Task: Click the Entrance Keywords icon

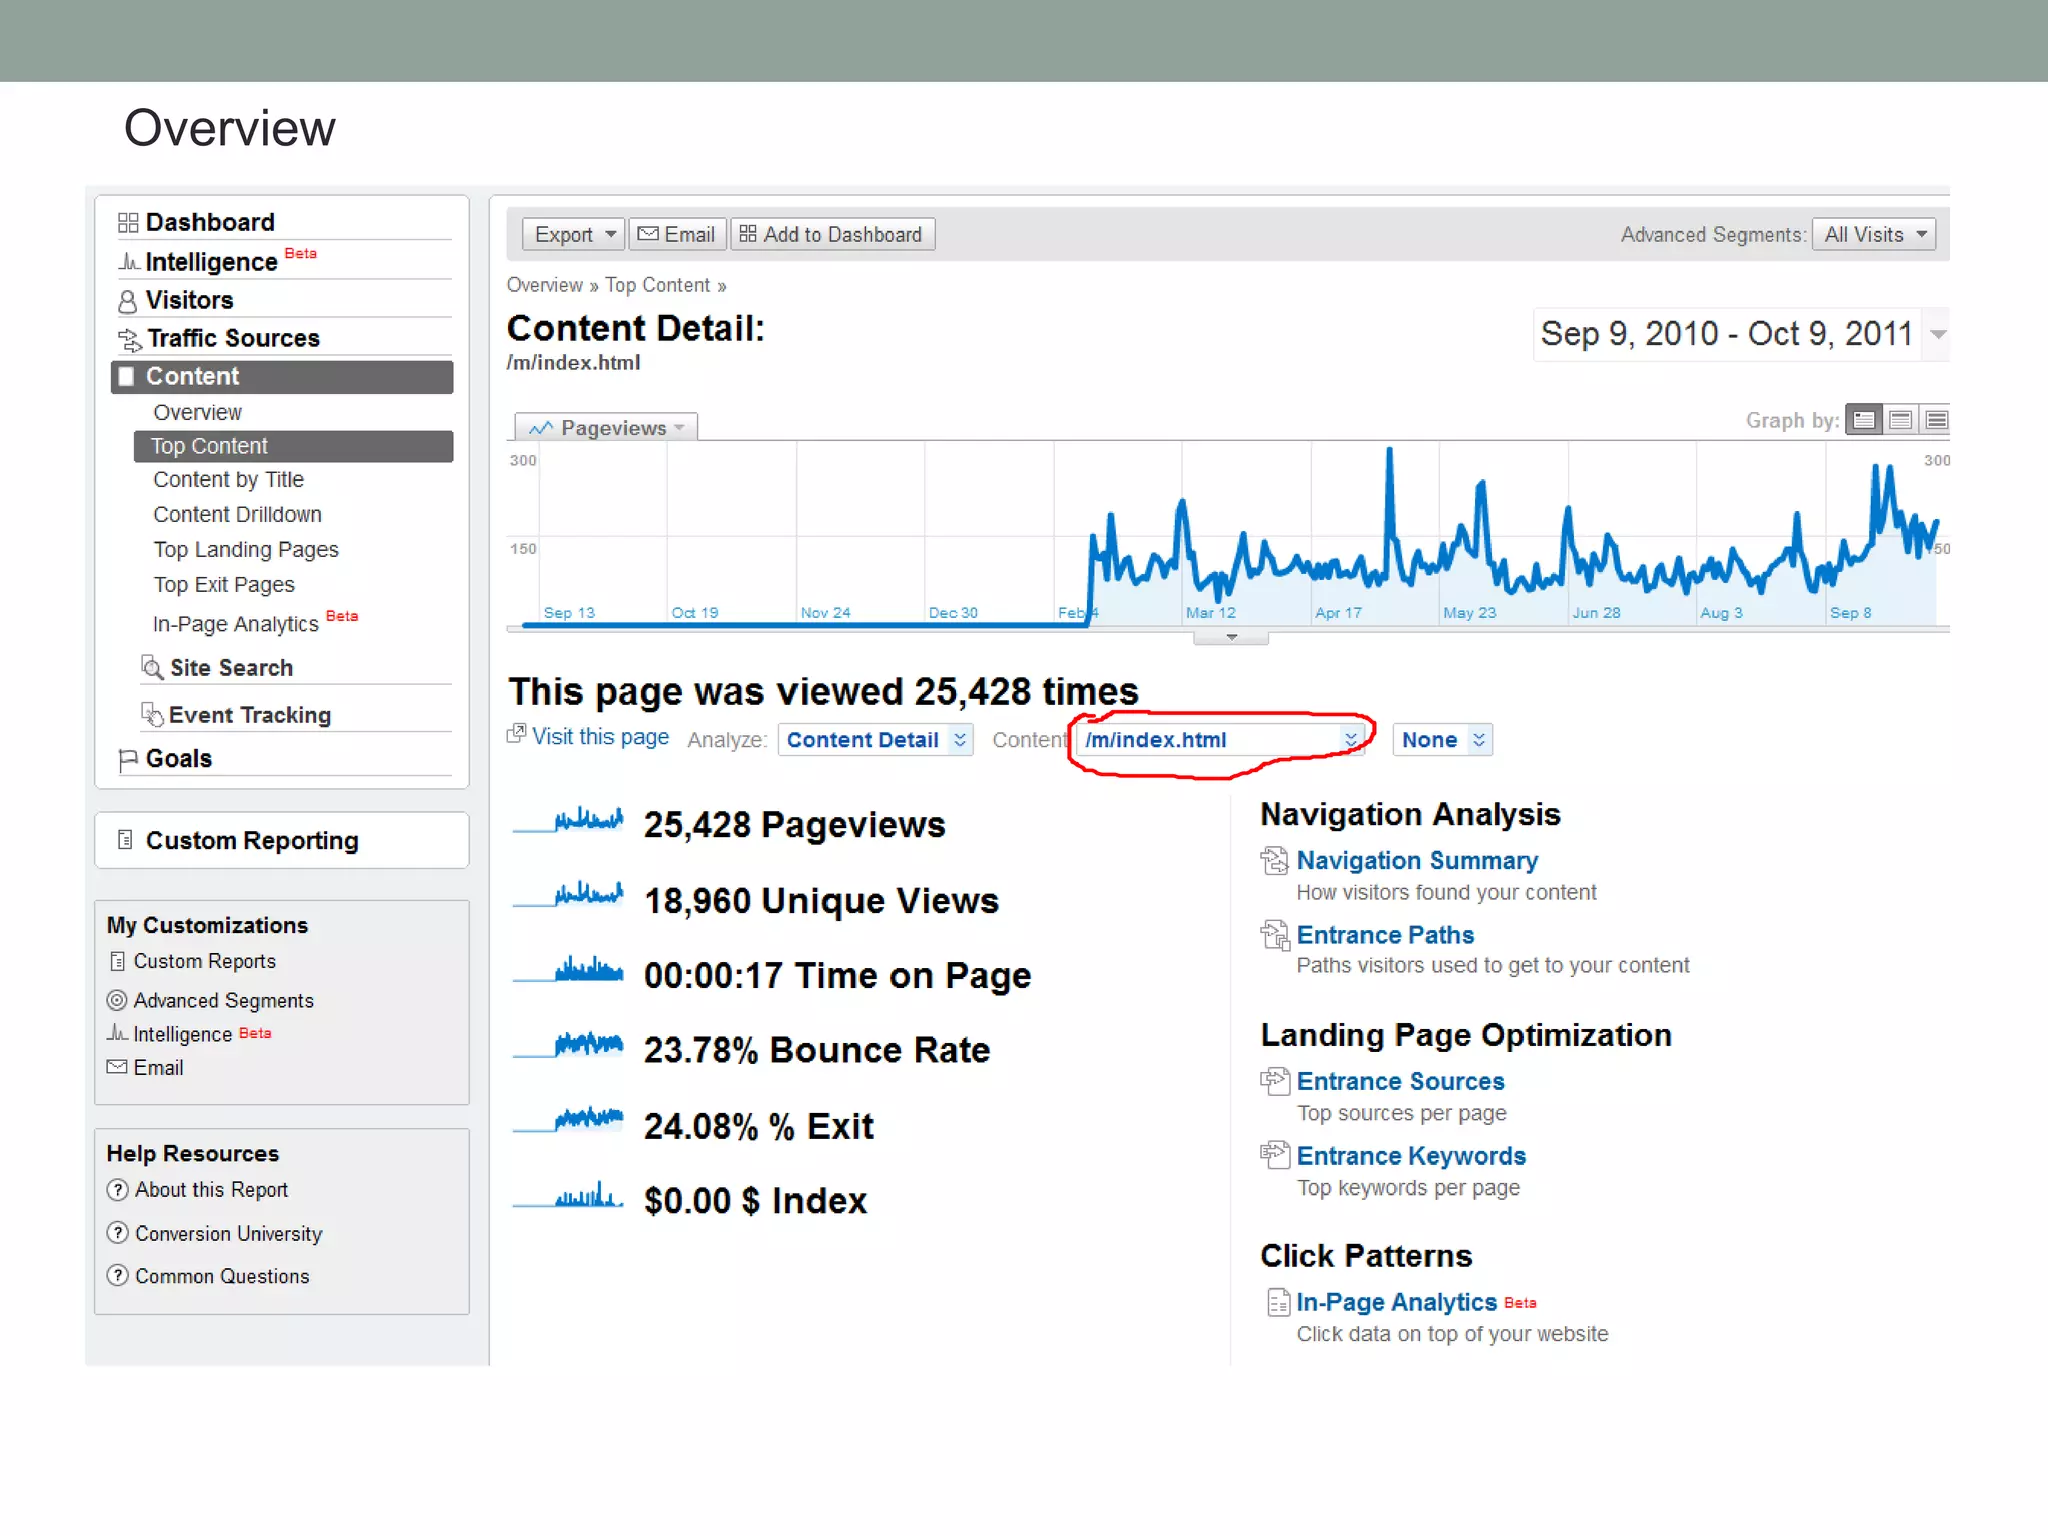Action: point(1274,1155)
